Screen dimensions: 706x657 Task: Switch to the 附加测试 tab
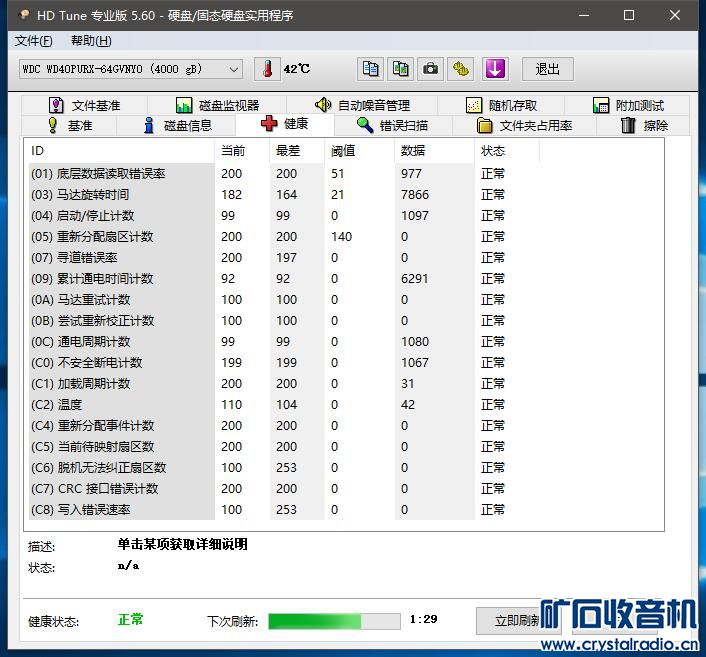pyautogui.click(x=628, y=105)
